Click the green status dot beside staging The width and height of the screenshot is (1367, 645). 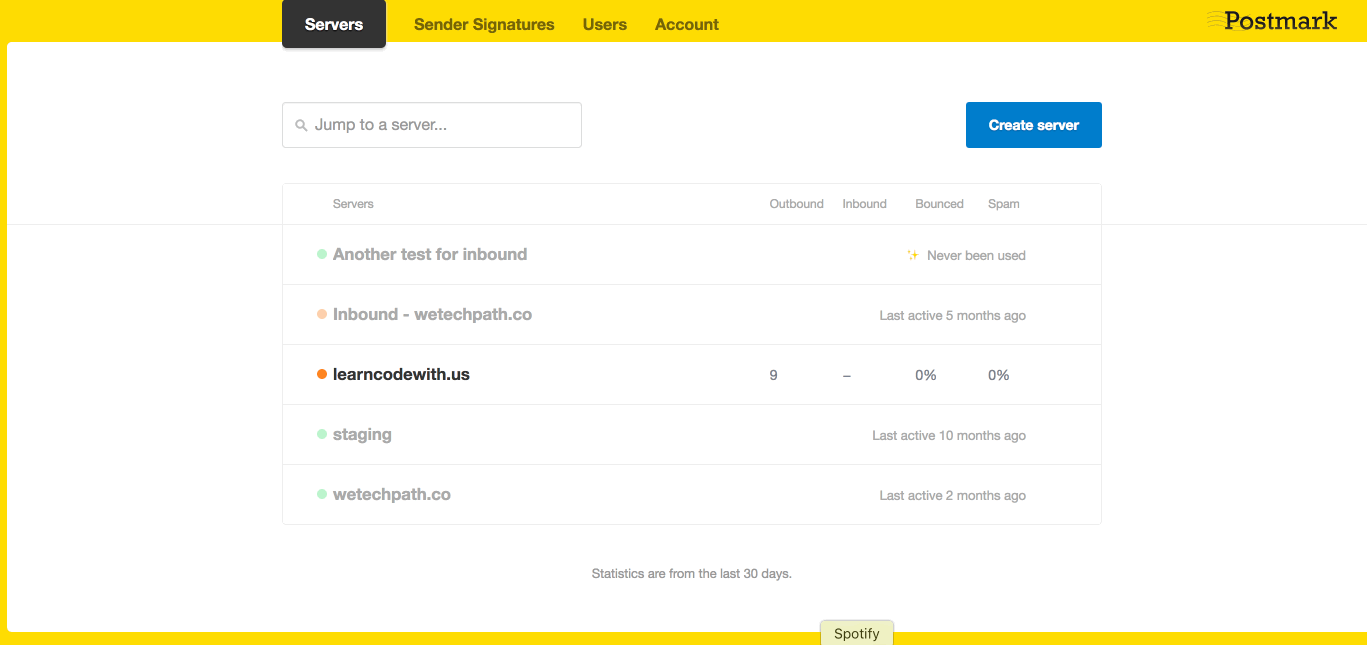322,435
